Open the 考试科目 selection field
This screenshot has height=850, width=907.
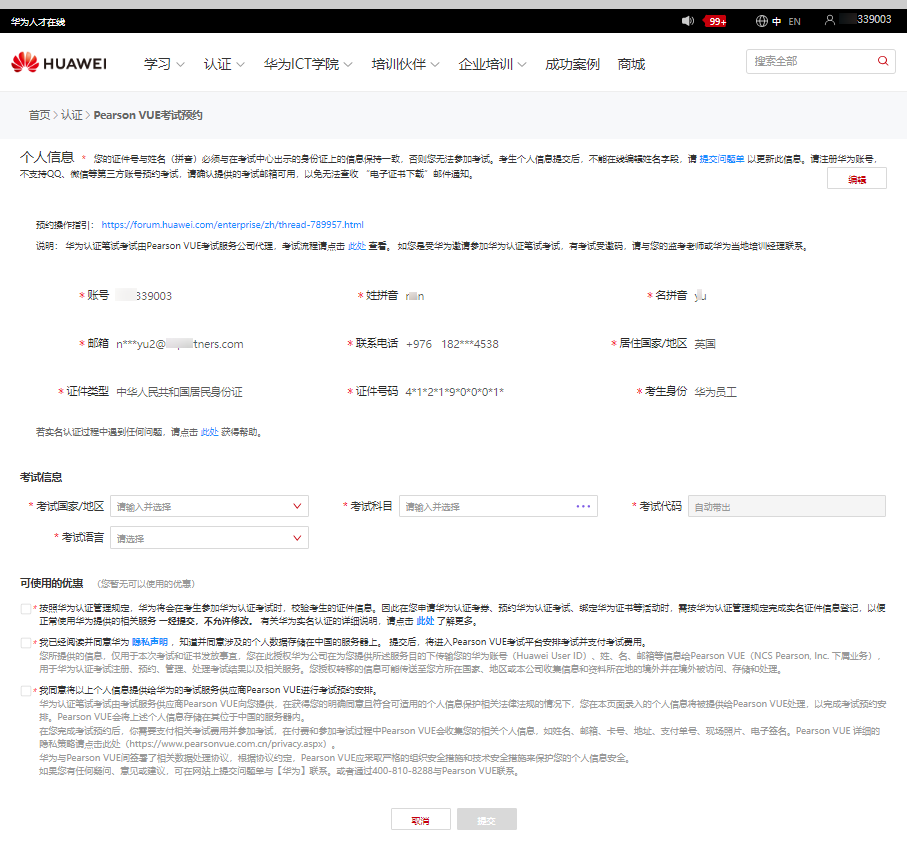497,506
